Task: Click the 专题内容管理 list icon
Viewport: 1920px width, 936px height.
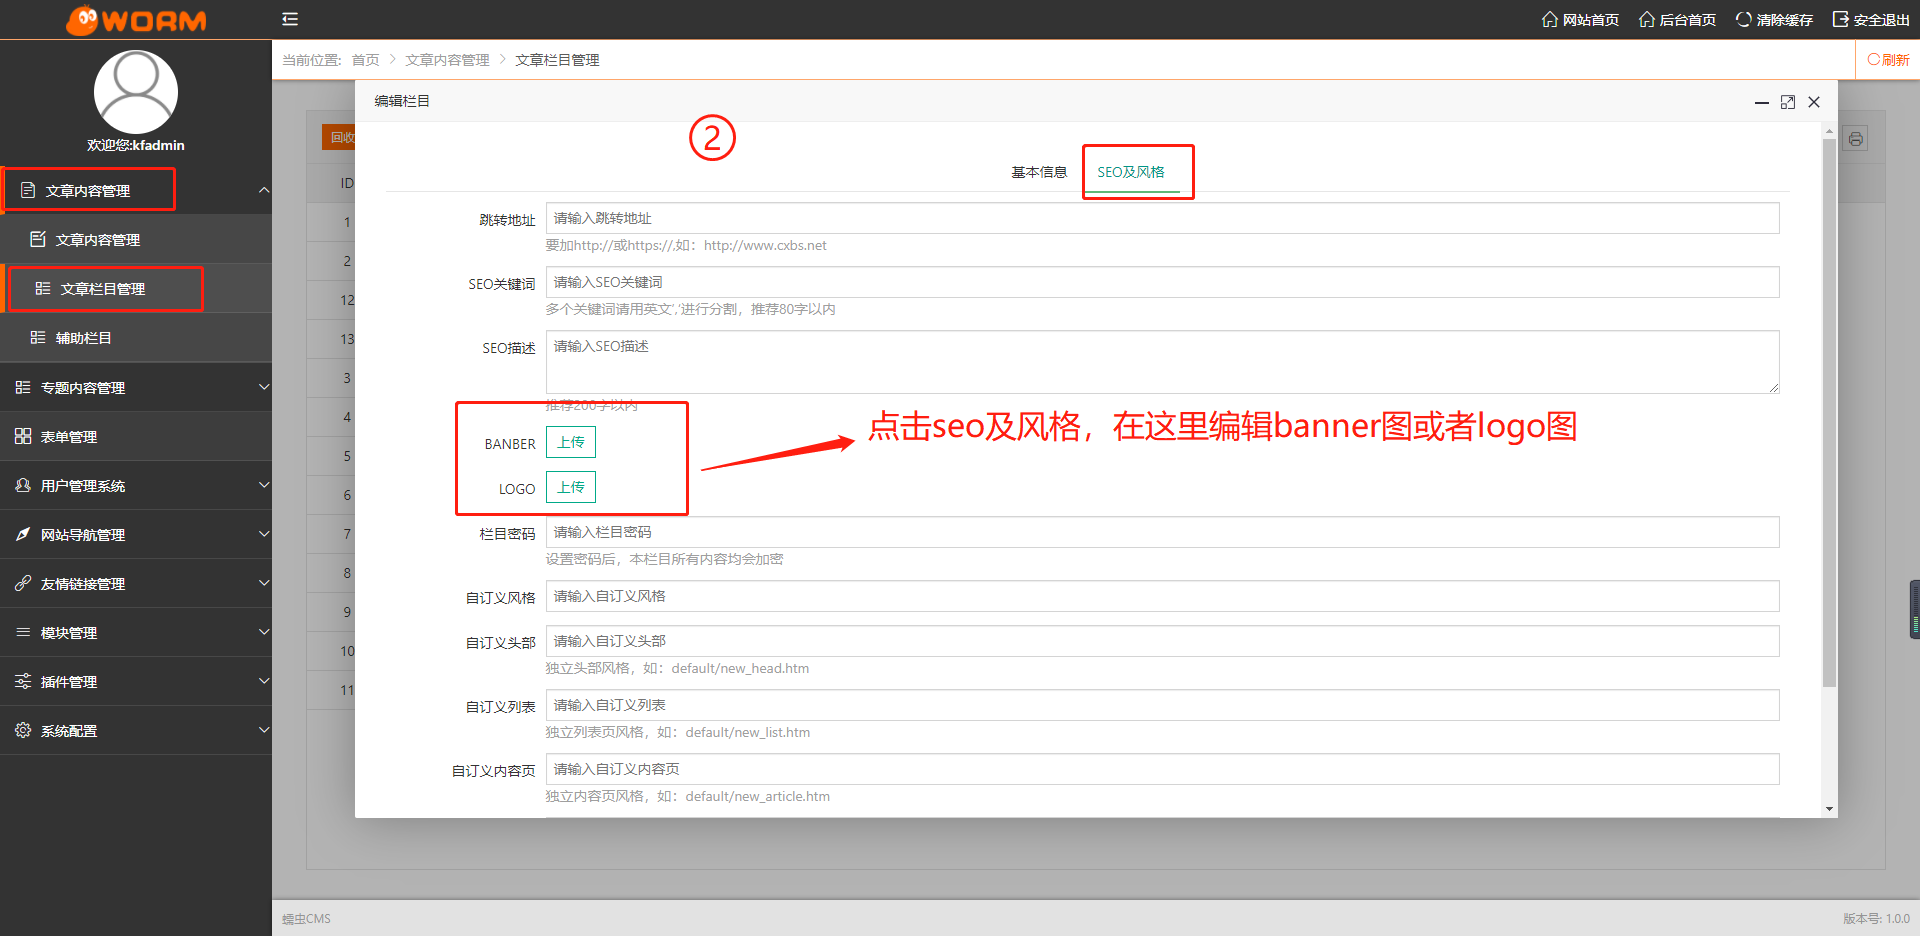Action: tap(23, 387)
